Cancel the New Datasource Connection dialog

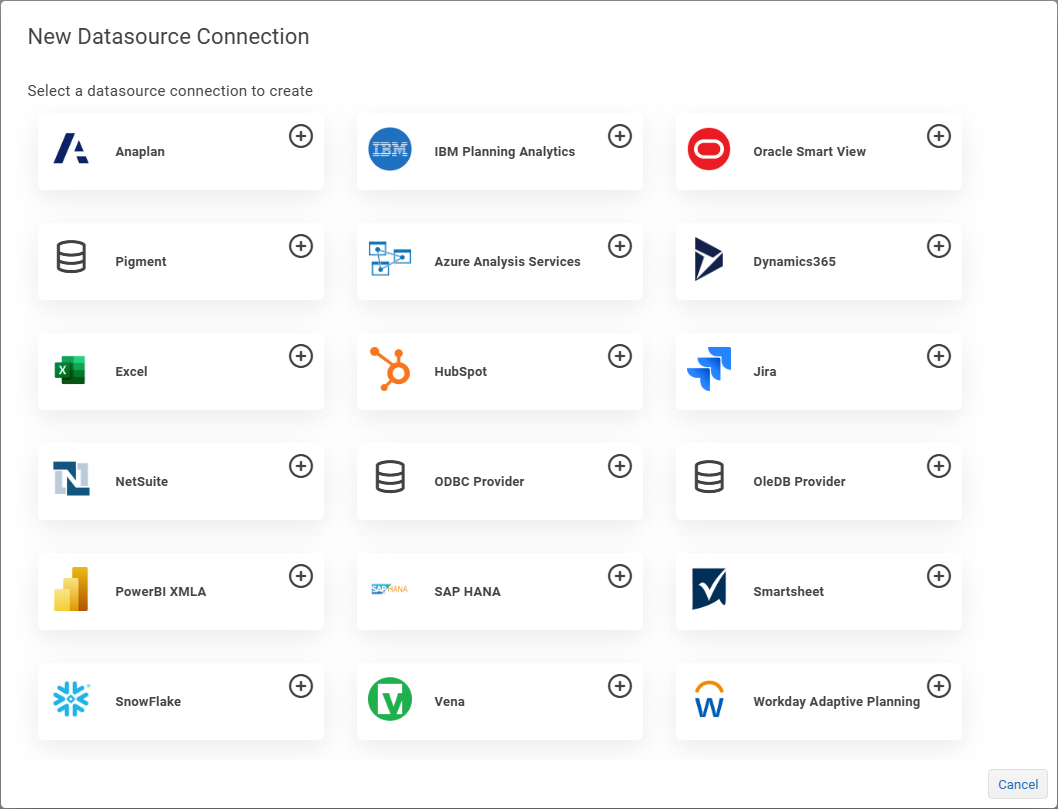point(1018,784)
